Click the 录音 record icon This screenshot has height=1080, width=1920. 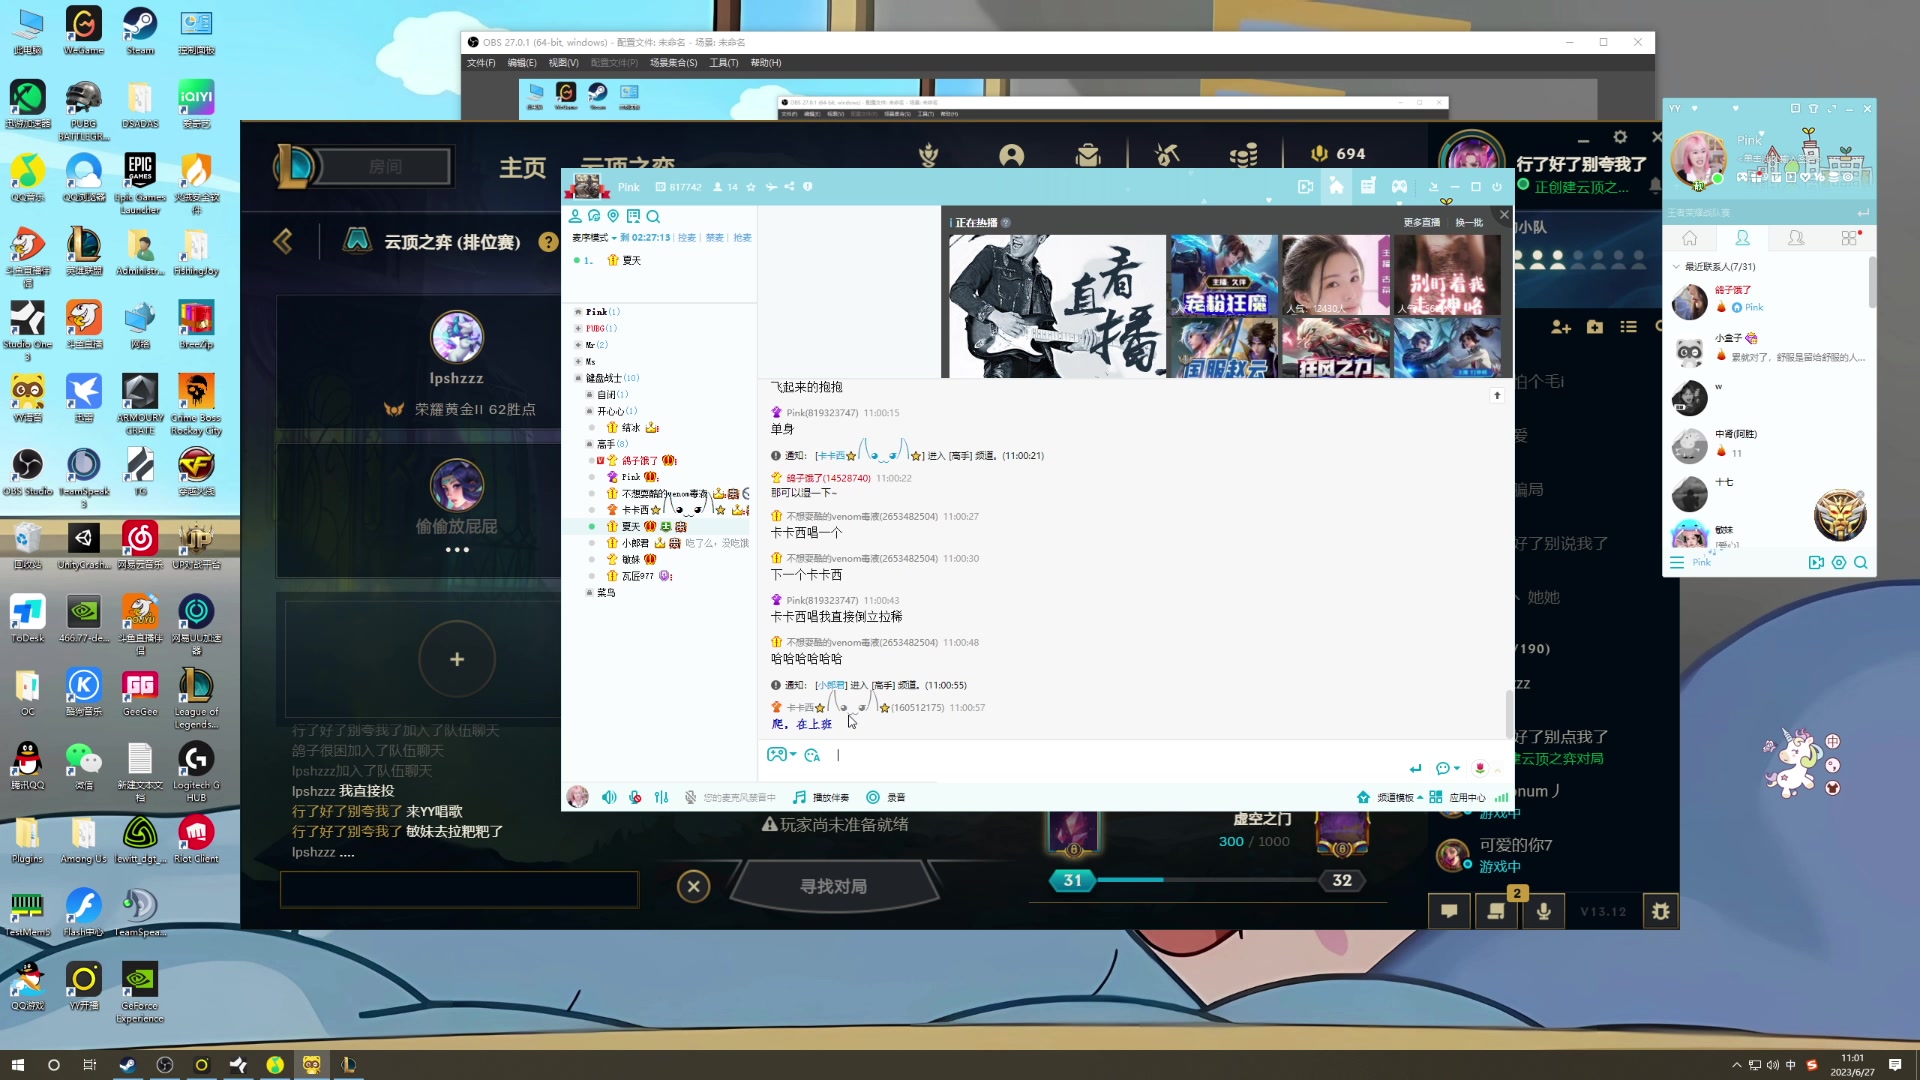click(x=873, y=797)
